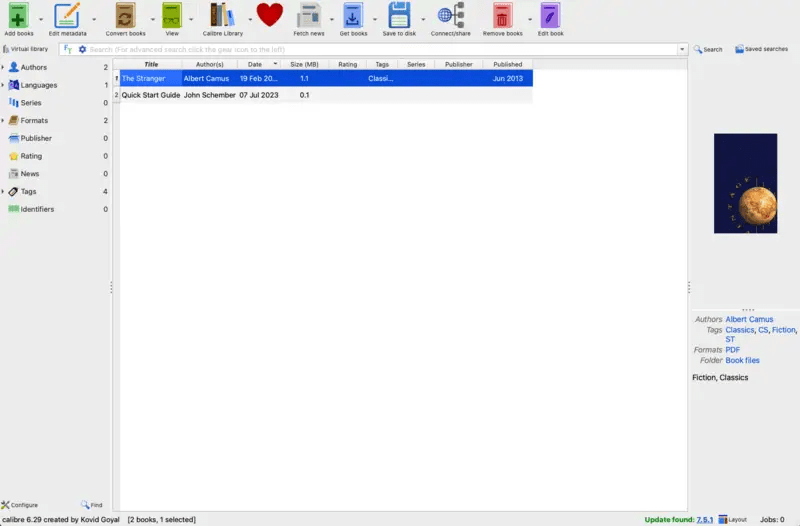Click the Search button
Screen dimensions: 800x526
(x=708, y=49)
